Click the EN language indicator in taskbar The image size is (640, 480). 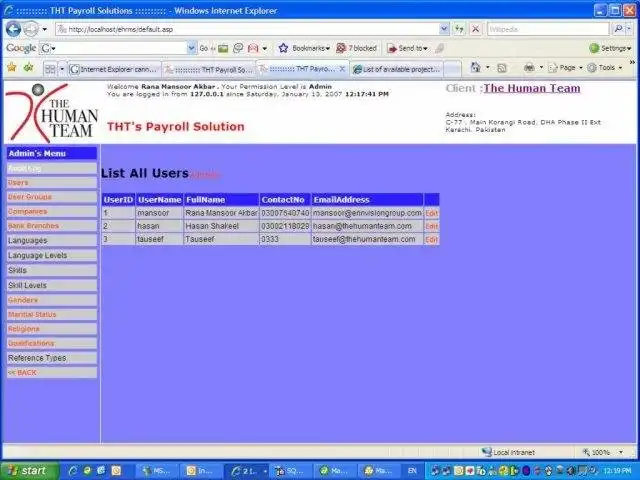coord(412,471)
